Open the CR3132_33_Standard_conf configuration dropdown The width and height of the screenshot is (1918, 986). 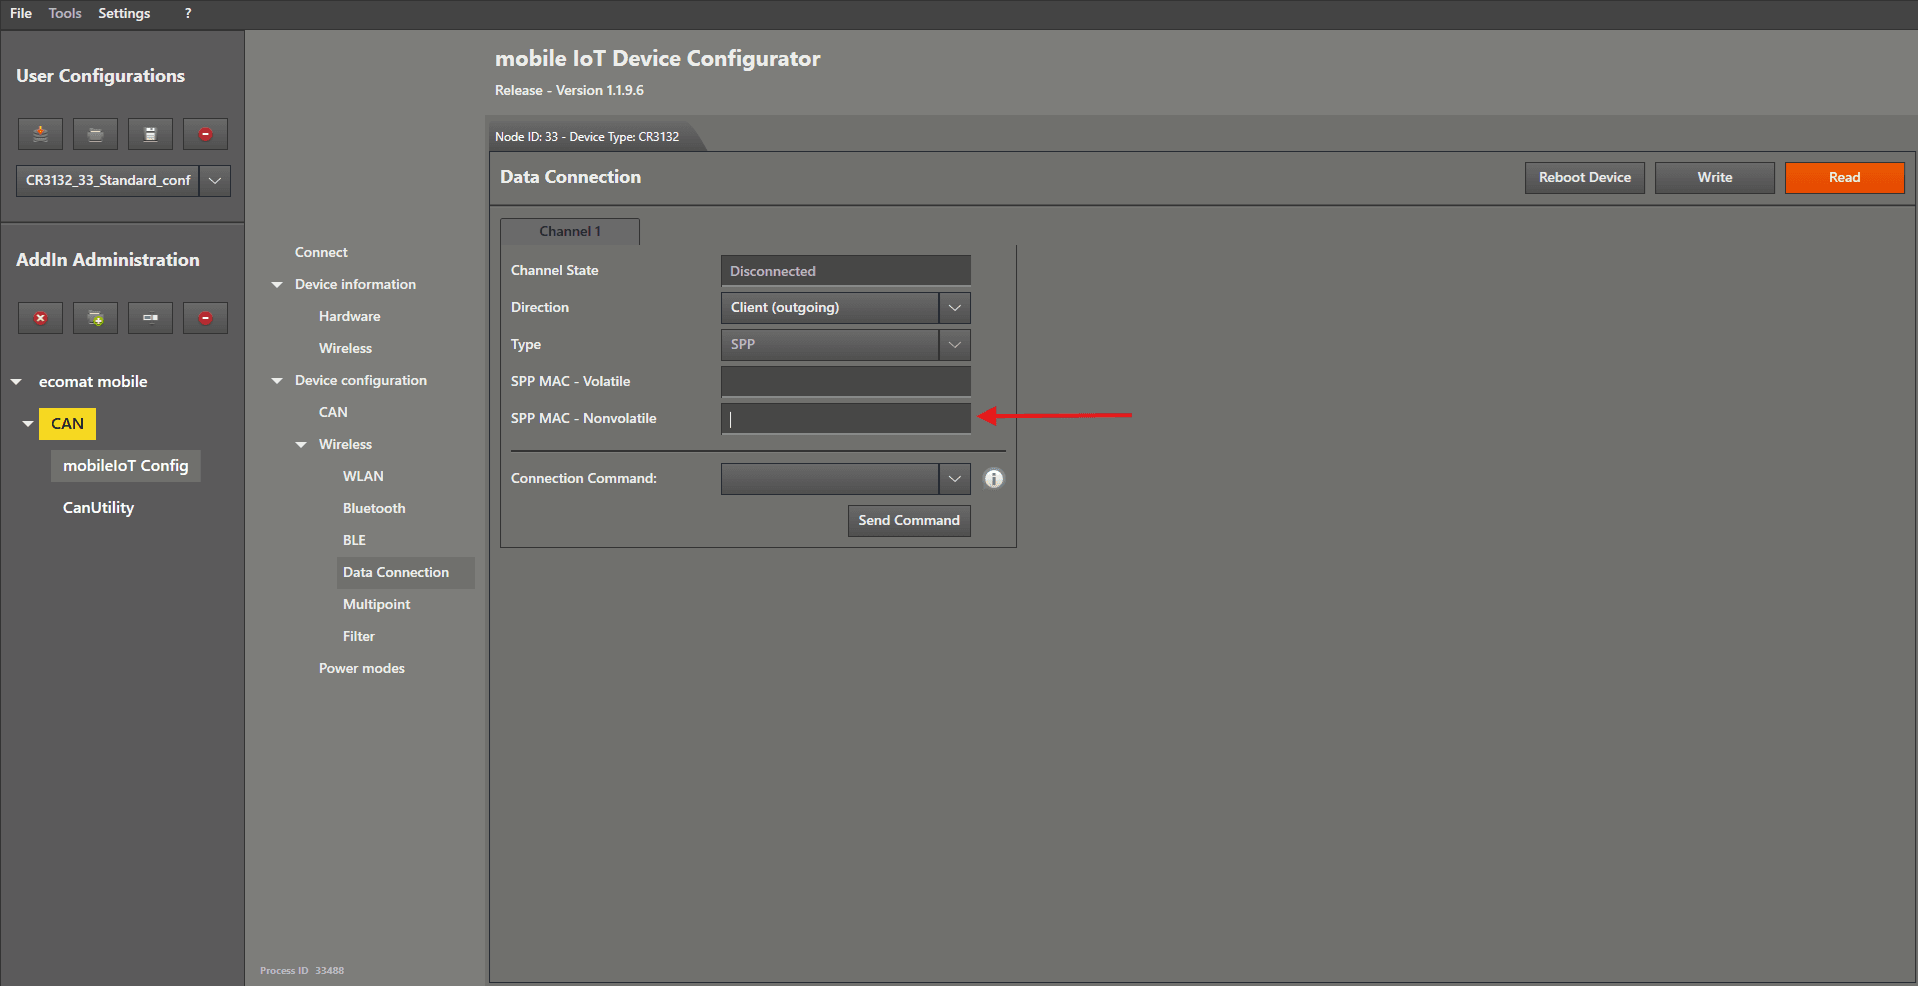coord(215,181)
